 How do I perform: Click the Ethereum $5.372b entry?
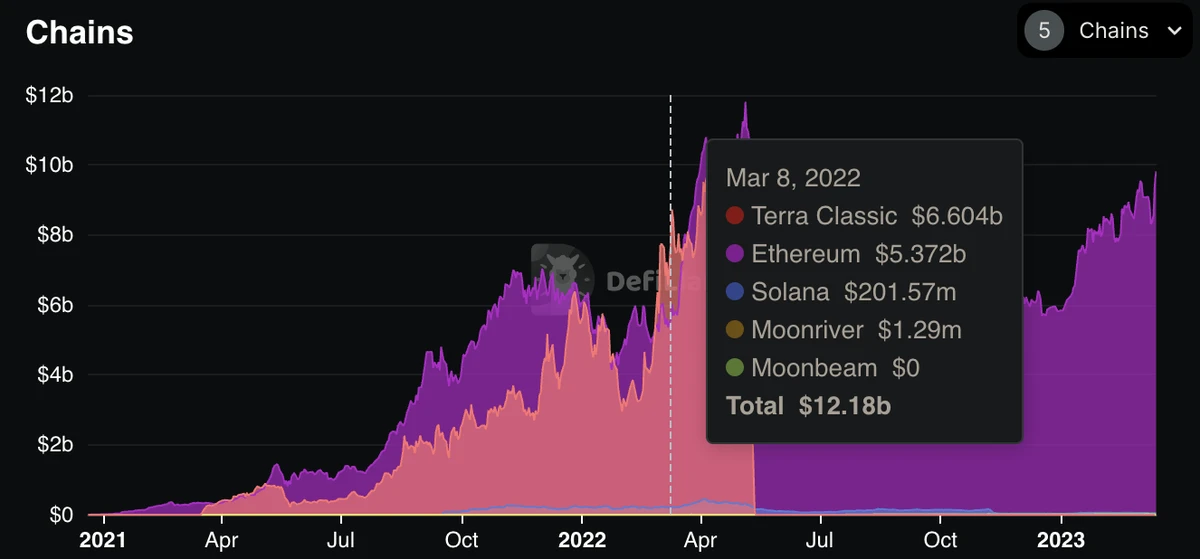(x=858, y=254)
